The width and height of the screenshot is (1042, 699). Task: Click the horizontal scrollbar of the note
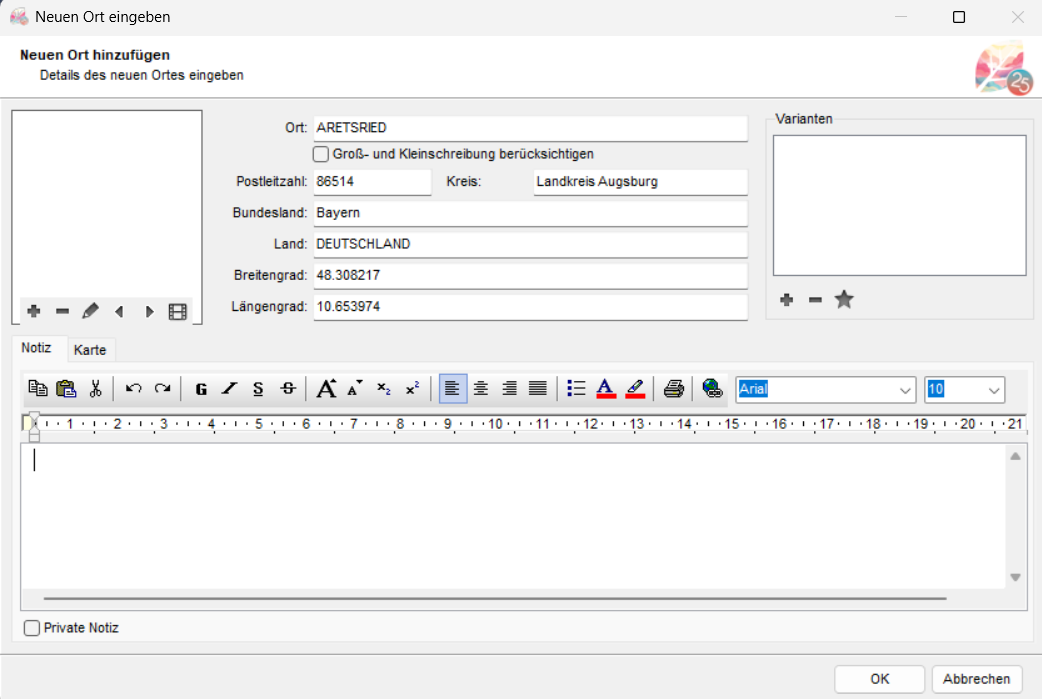(x=495, y=599)
